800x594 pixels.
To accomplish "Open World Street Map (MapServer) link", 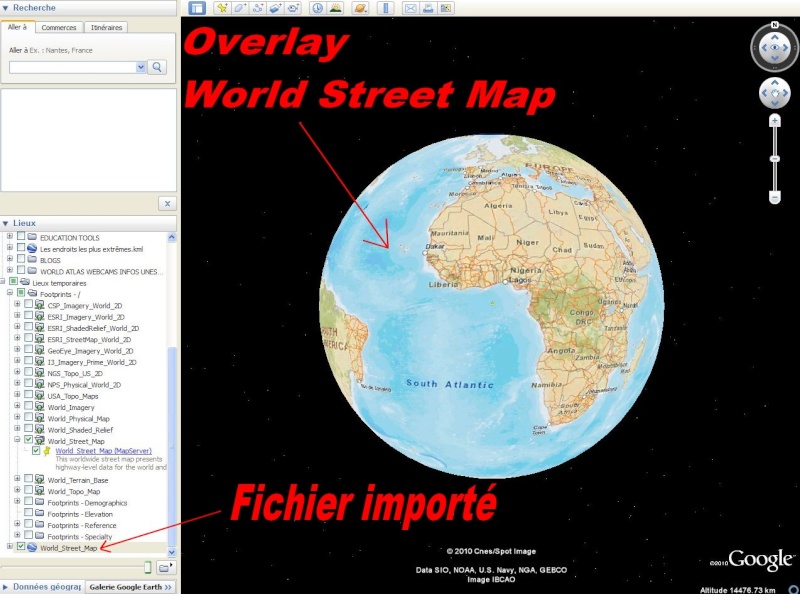I will click(x=104, y=451).
